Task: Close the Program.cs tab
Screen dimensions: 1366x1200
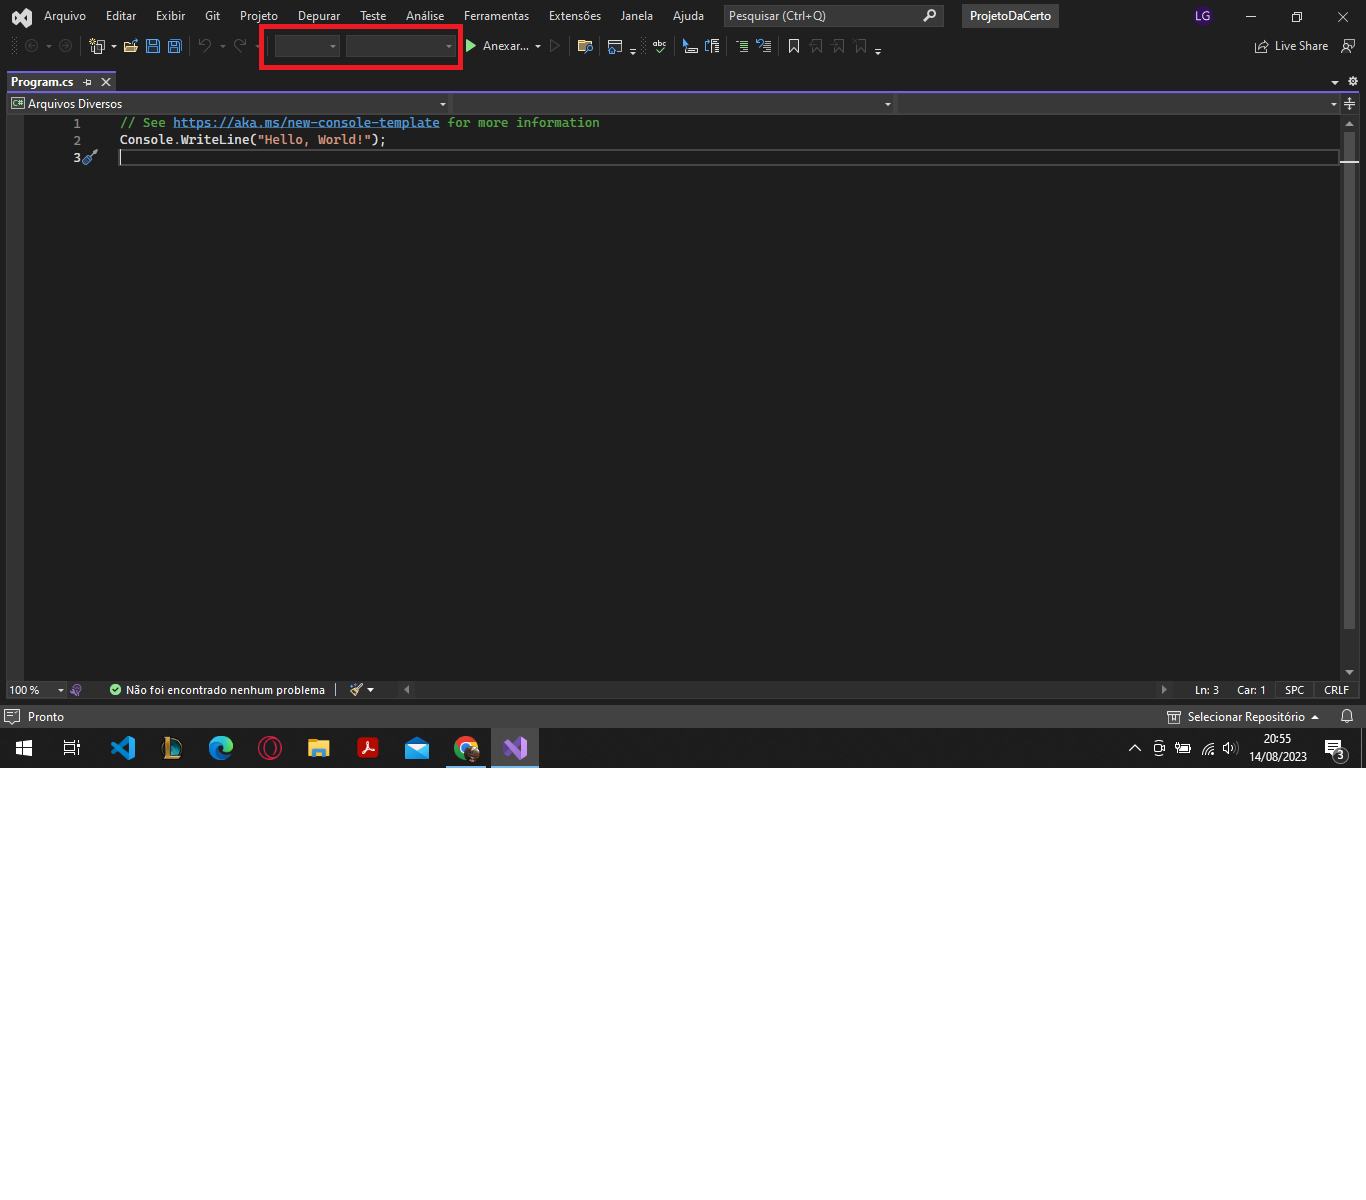Action: point(106,82)
